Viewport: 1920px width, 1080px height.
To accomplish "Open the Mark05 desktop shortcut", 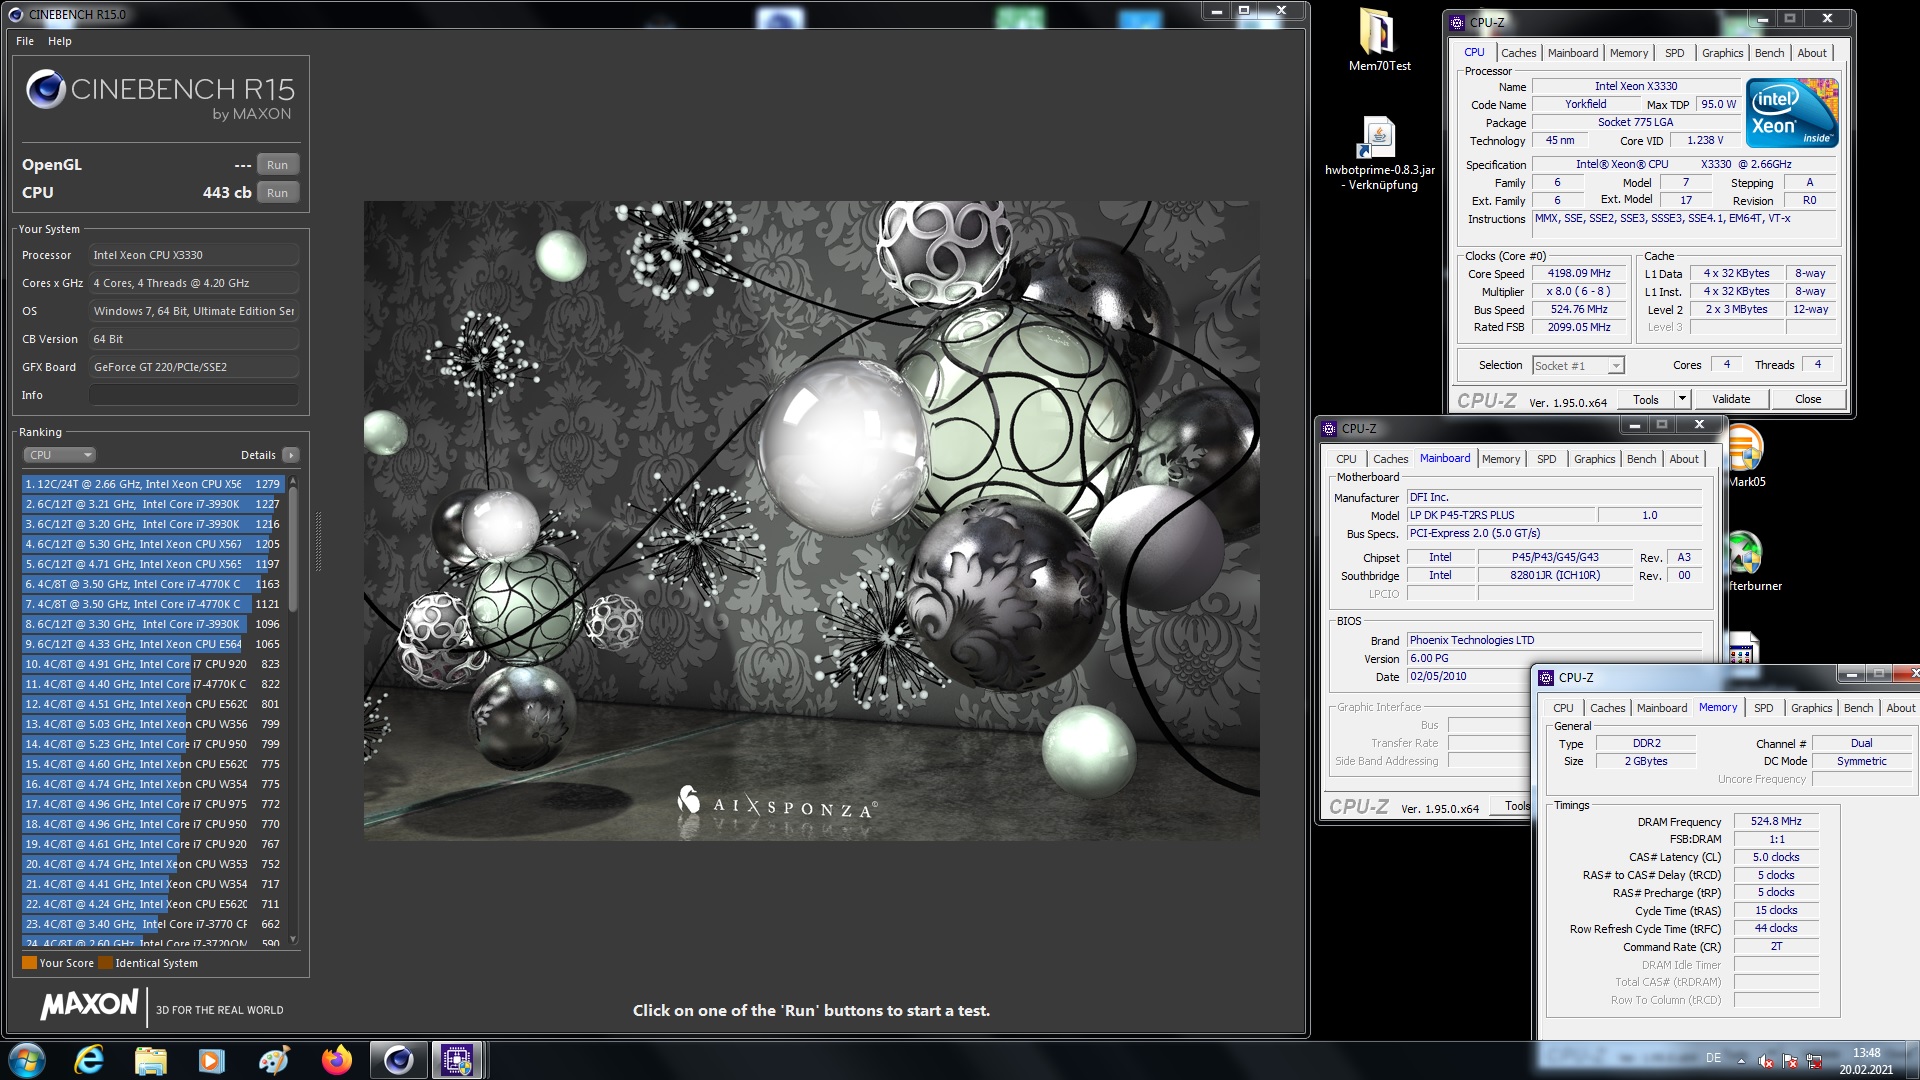I will [x=1745, y=455].
